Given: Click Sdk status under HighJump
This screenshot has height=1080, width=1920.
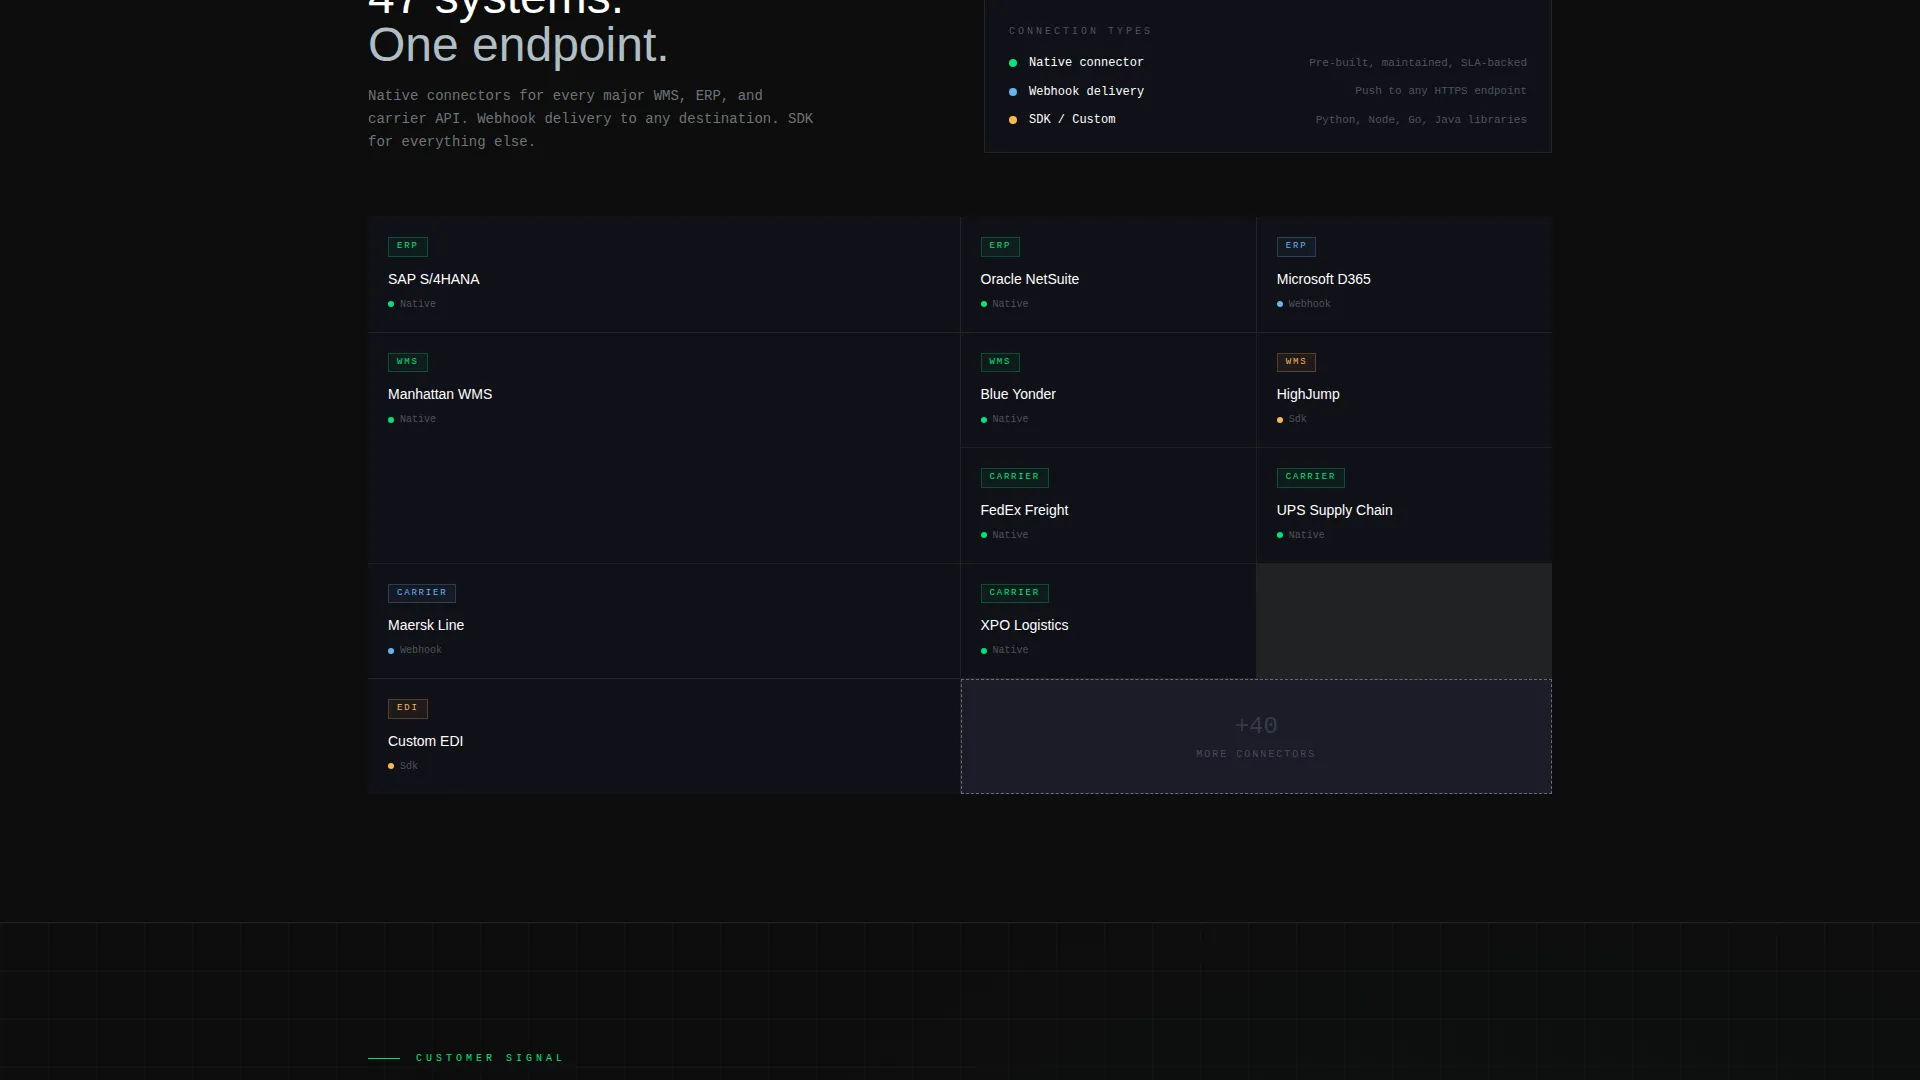Looking at the screenshot, I should point(1292,419).
